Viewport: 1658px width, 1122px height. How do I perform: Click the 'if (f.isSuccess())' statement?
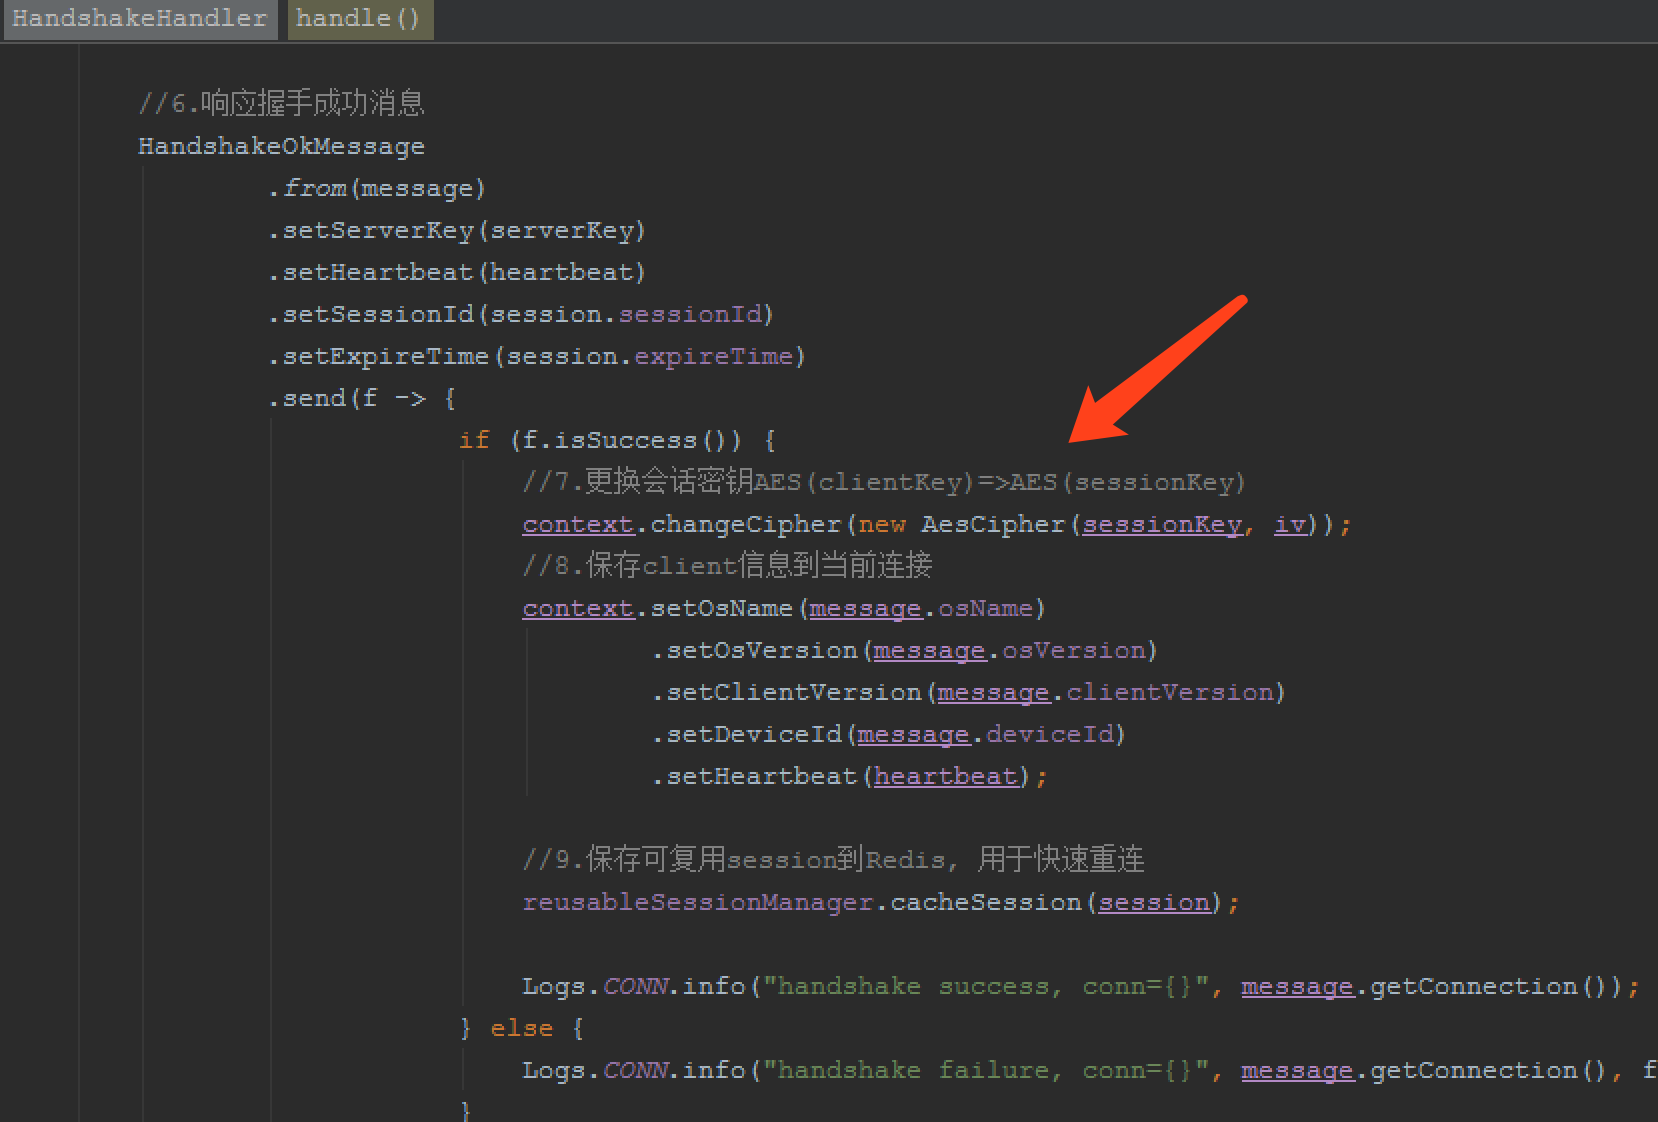click(x=601, y=440)
